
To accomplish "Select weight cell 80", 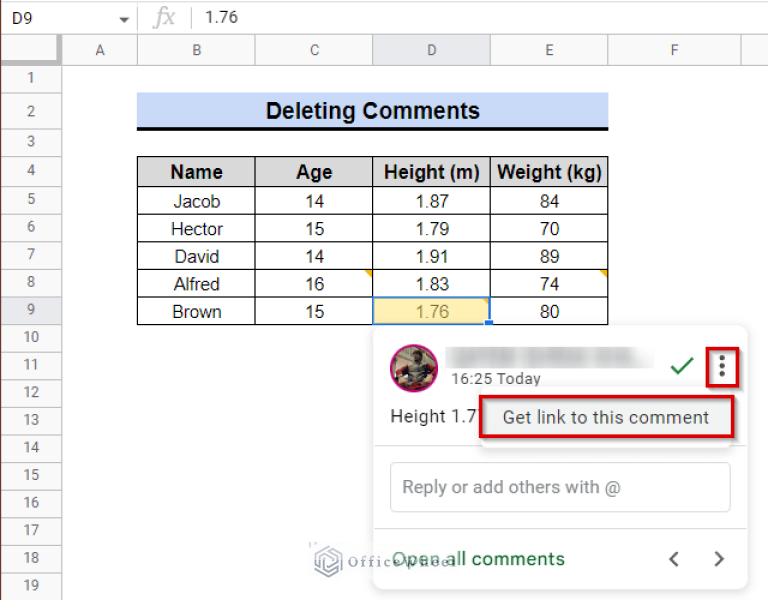I will click(x=549, y=312).
